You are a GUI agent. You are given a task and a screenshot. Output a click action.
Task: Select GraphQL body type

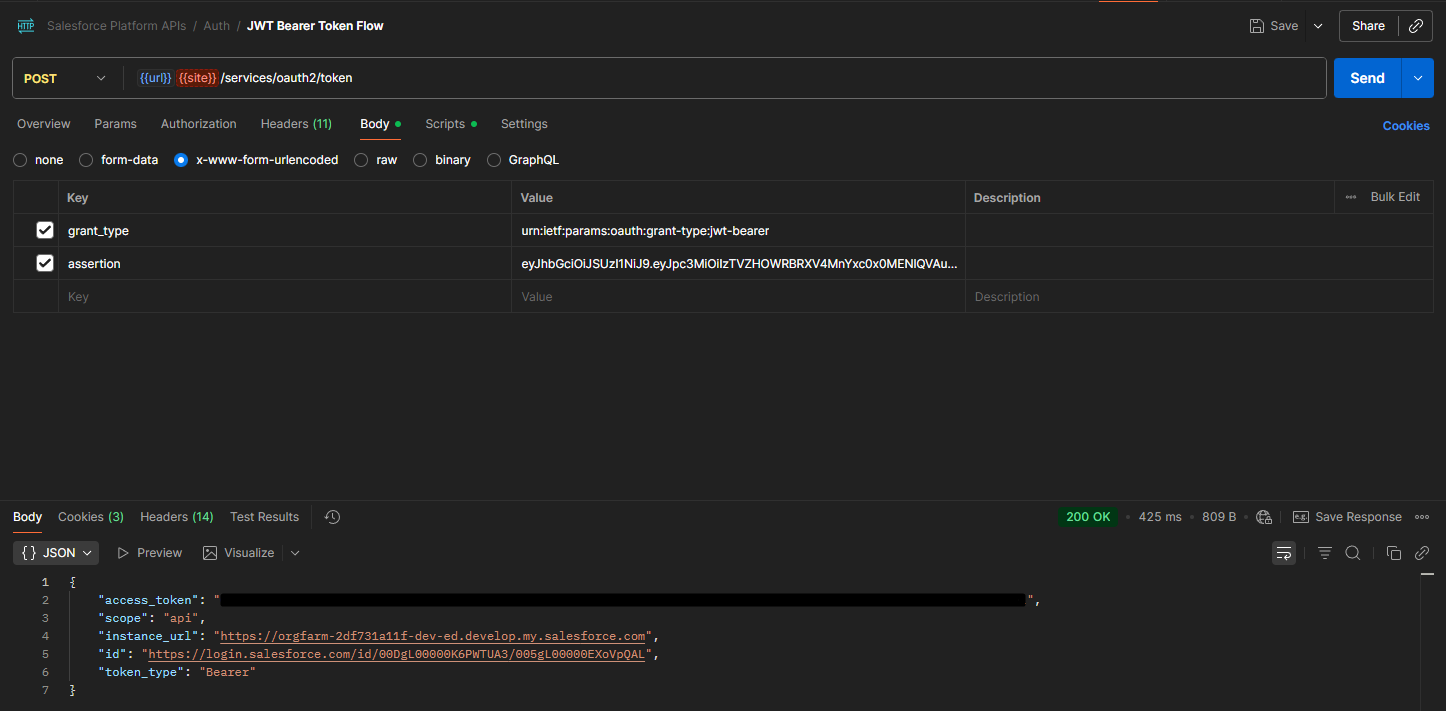coord(493,160)
